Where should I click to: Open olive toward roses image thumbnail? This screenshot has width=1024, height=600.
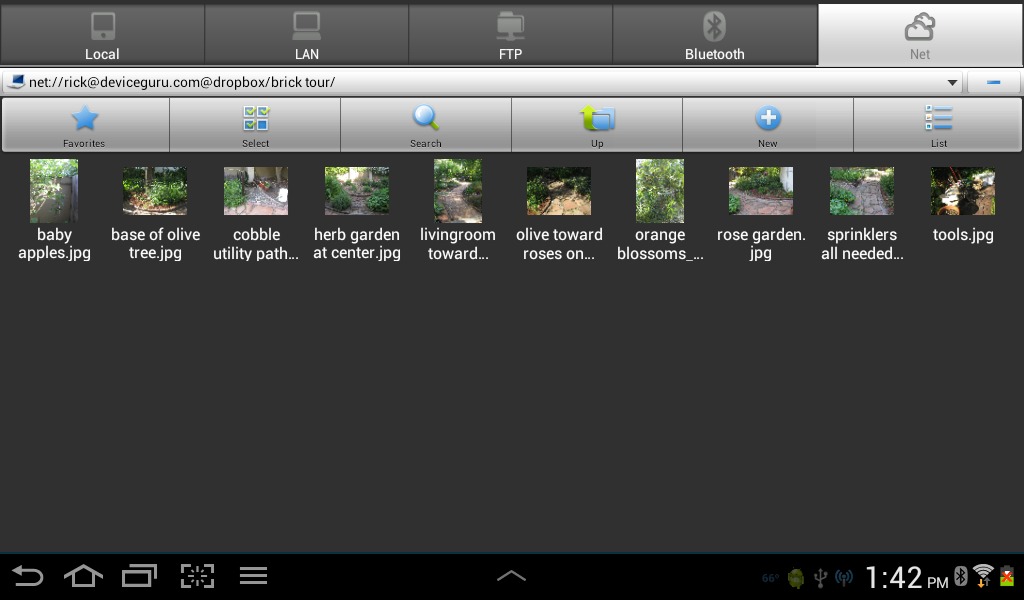(559, 191)
